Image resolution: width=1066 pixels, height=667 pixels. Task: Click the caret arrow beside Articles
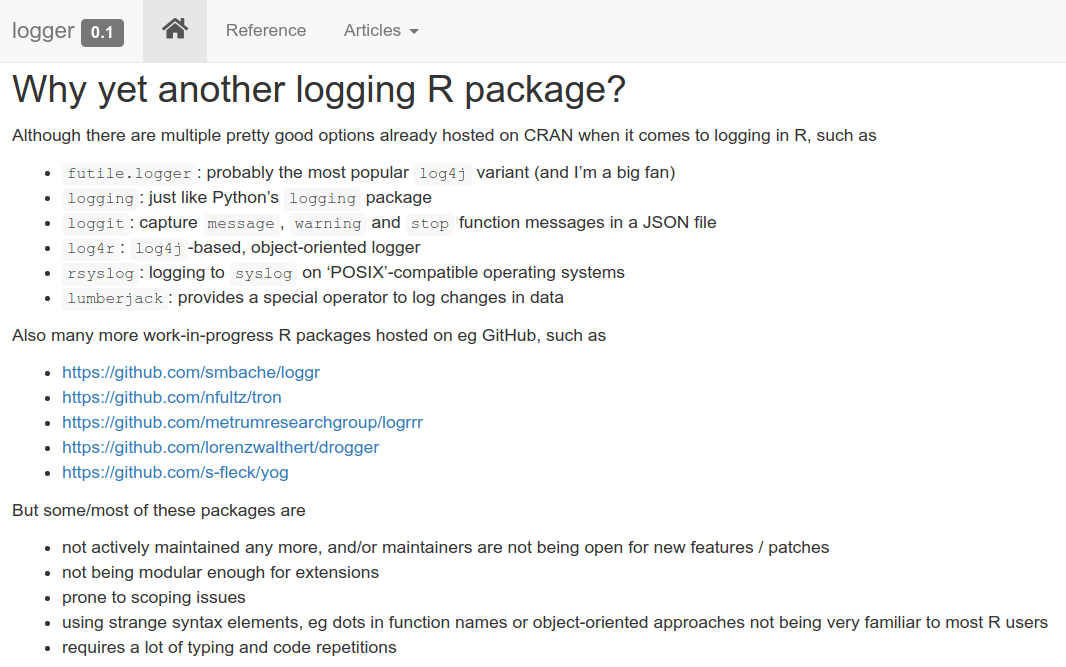point(414,31)
